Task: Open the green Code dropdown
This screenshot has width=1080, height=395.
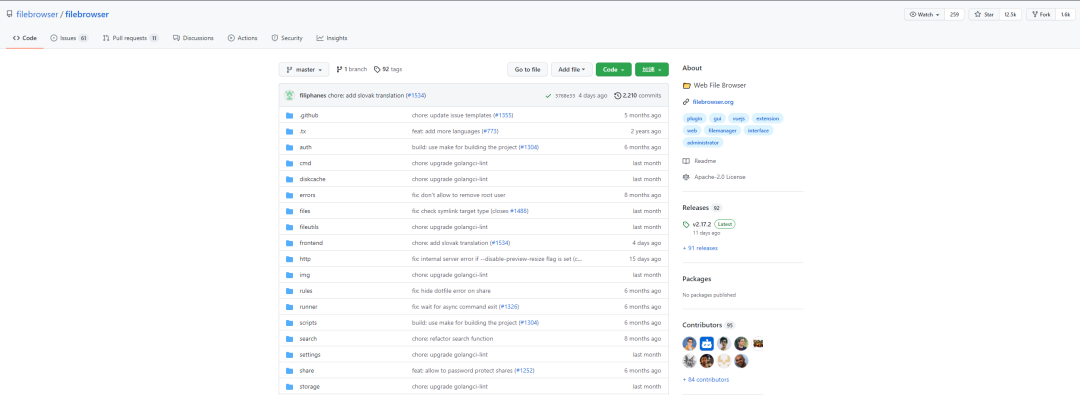Action: point(614,70)
